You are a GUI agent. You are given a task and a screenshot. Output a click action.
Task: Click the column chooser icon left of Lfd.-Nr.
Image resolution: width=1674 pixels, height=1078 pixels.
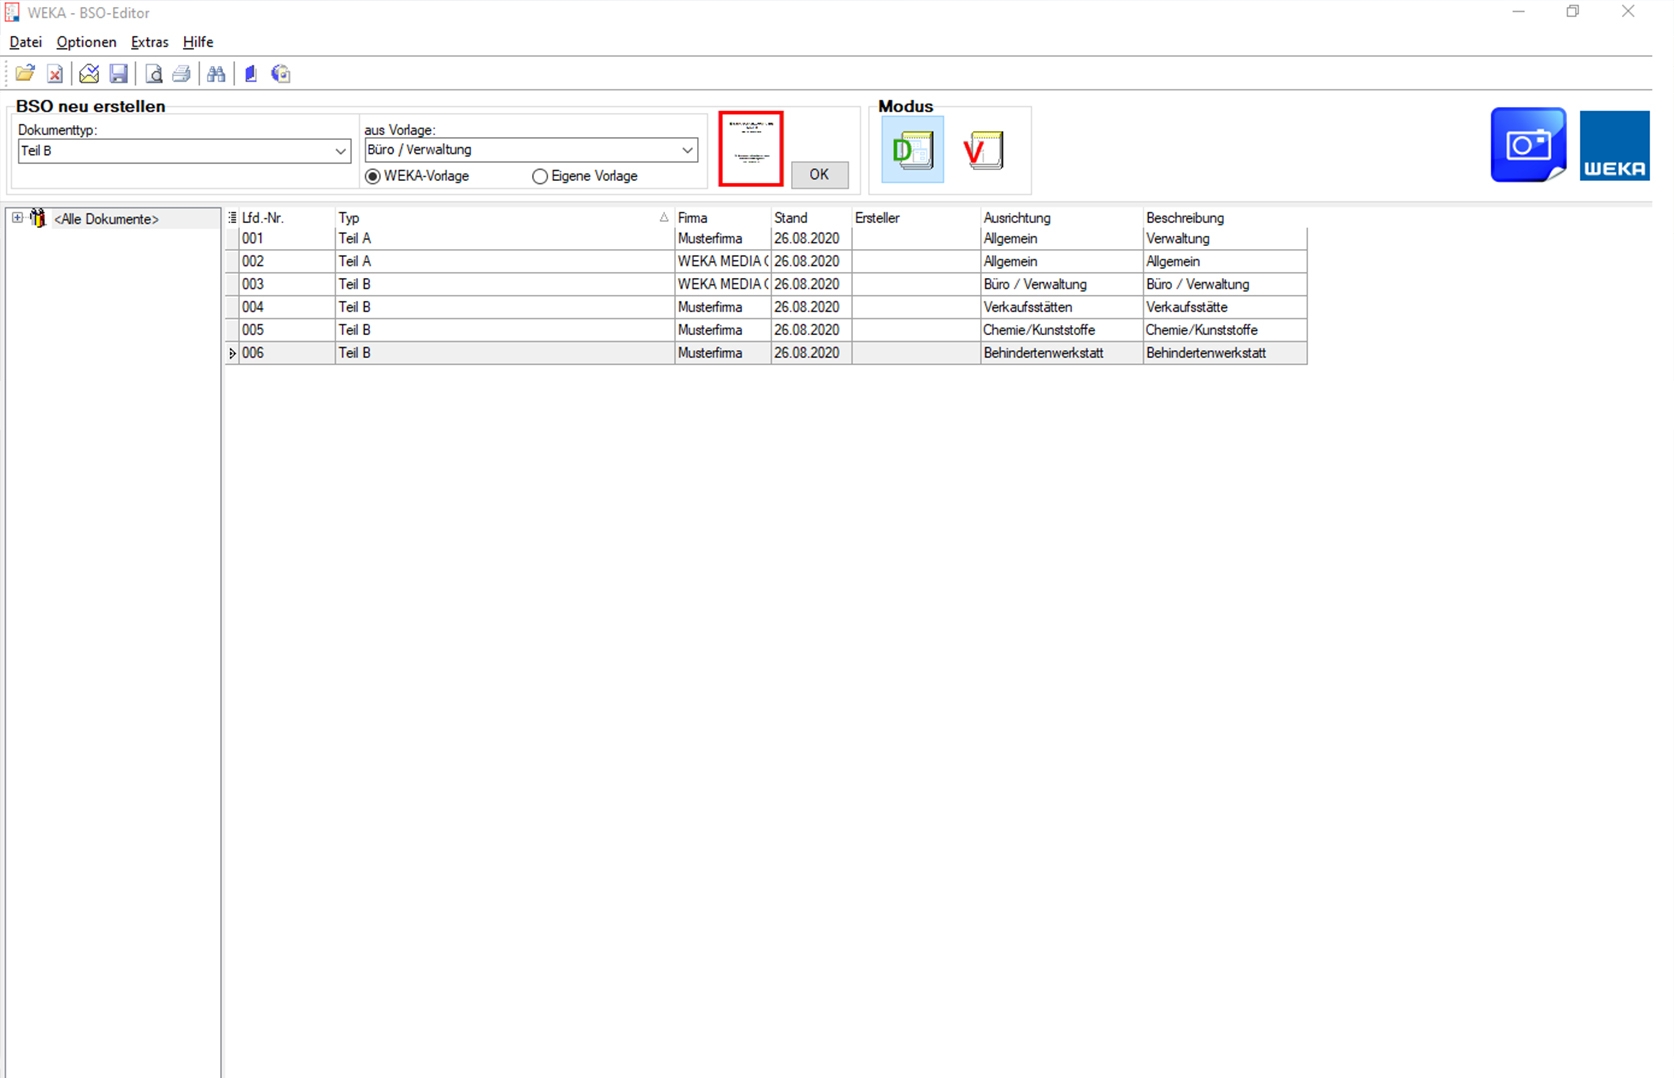232,217
